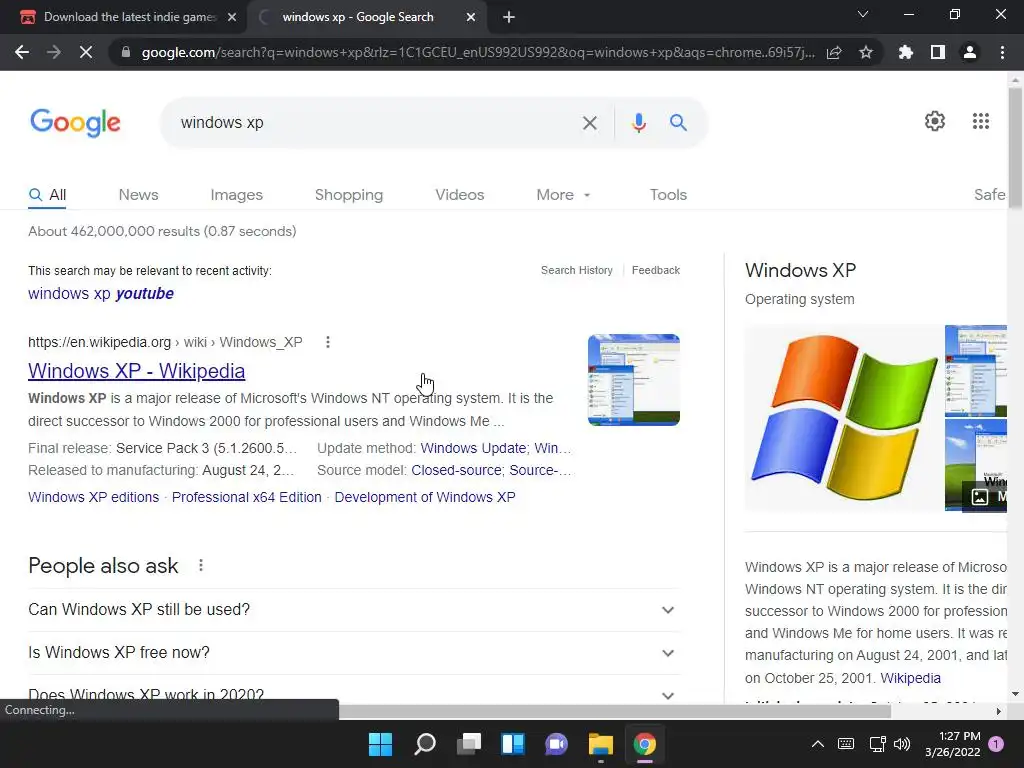This screenshot has height=768, width=1024.
Task: Open Wikipedia link in knowledge panel
Action: tap(910, 678)
